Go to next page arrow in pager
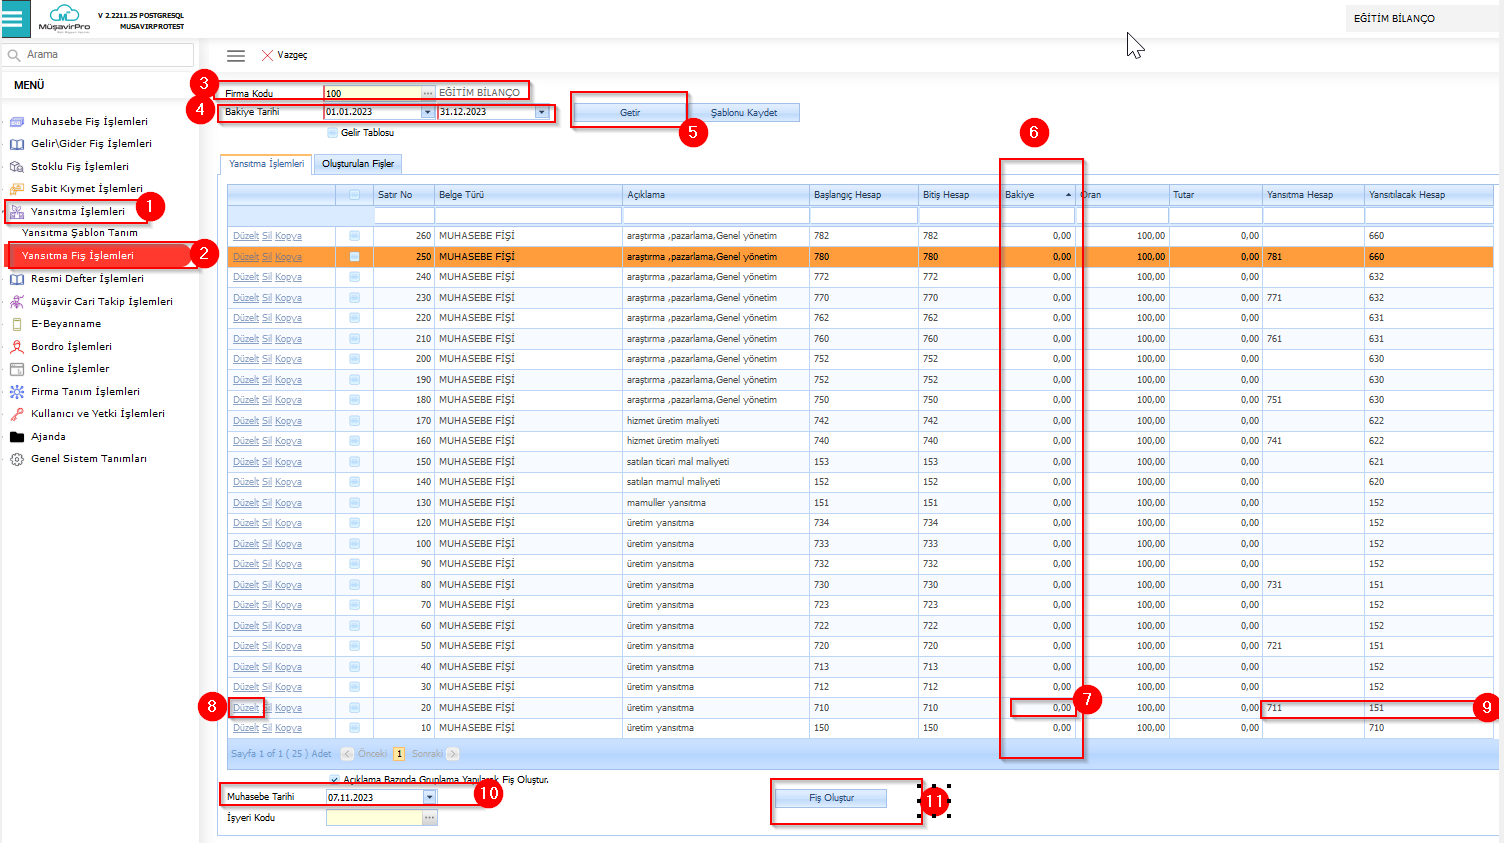The image size is (1504, 843). pyautogui.click(x=453, y=754)
